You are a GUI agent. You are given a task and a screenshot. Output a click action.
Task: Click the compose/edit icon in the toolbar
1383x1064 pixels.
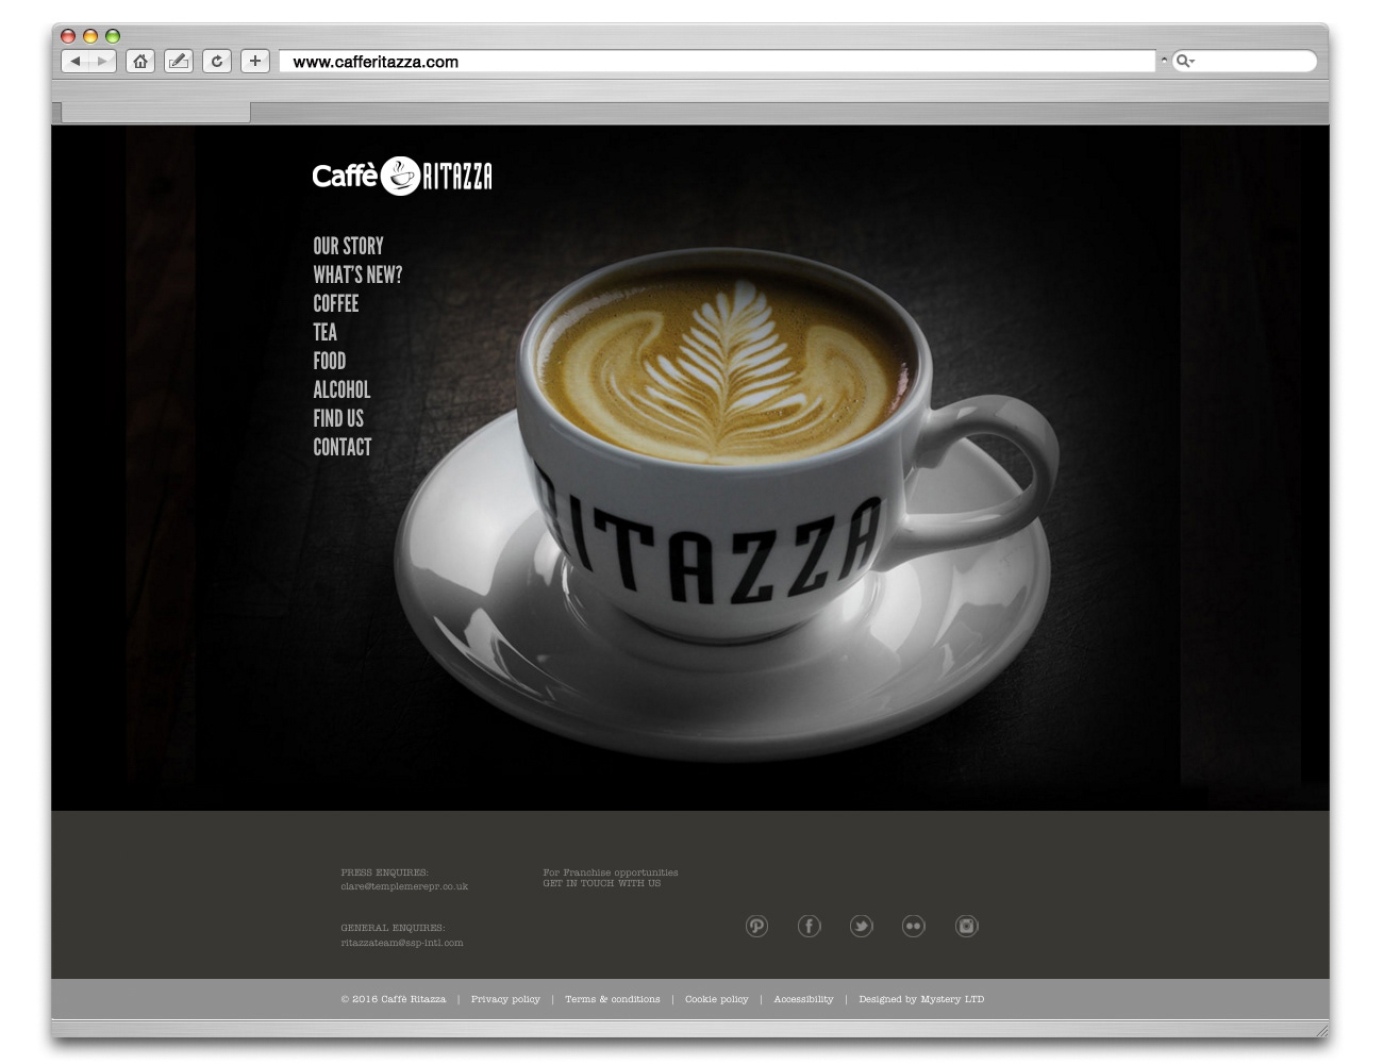click(179, 60)
